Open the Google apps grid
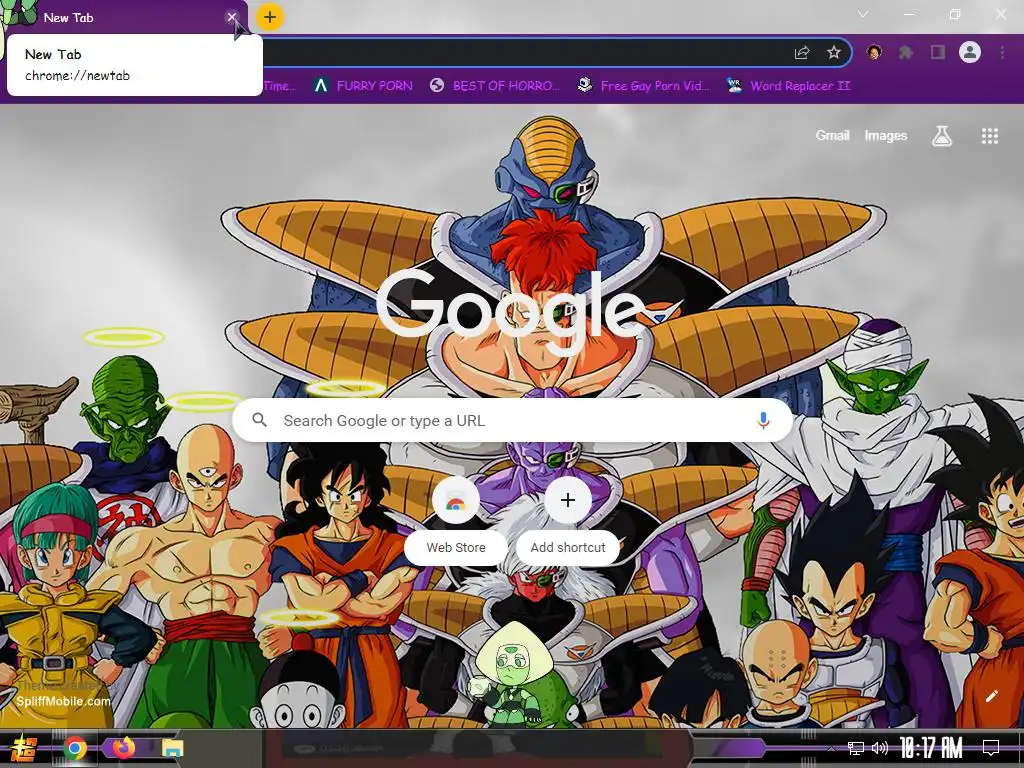The image size is (1024, 768). pos(990,136)
